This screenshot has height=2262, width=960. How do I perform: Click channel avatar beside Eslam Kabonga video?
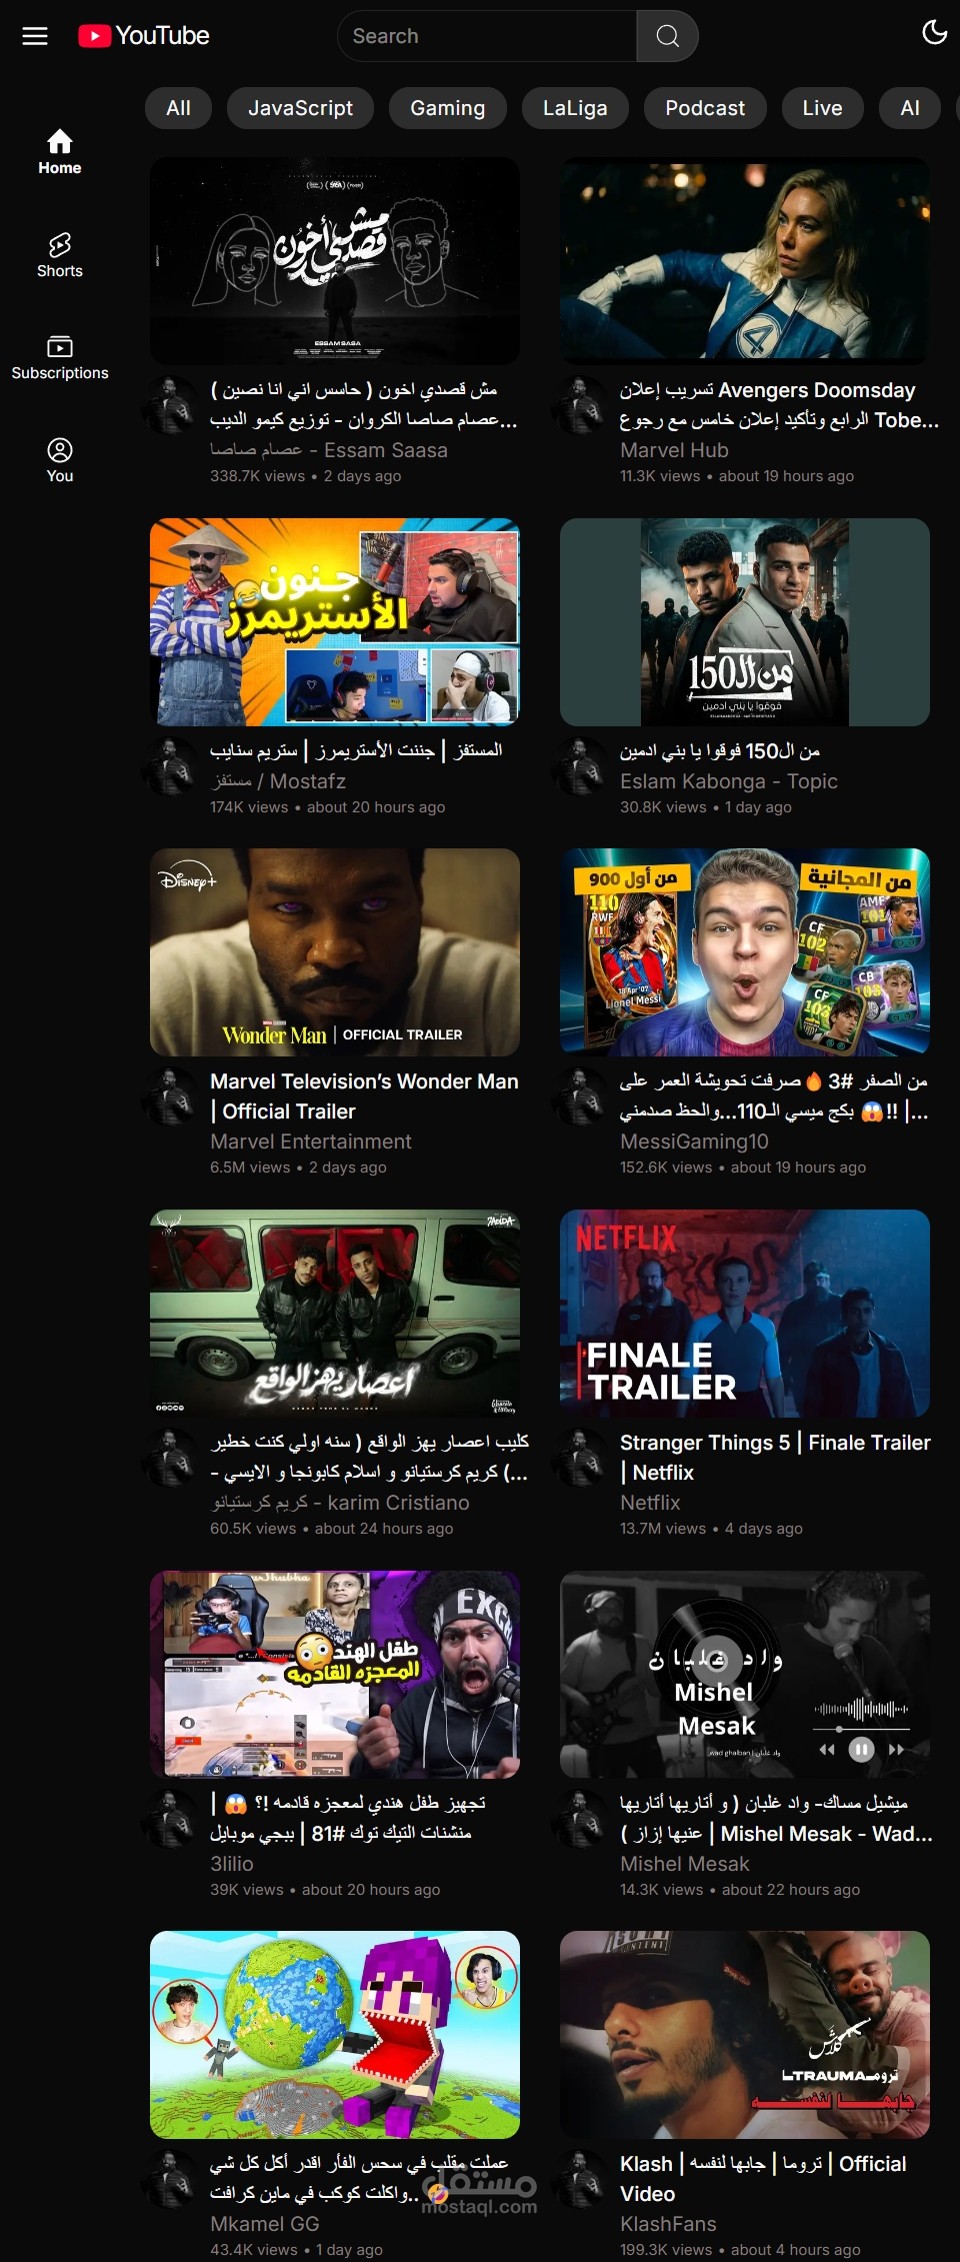pyautogui.click(x=580, y=766)
